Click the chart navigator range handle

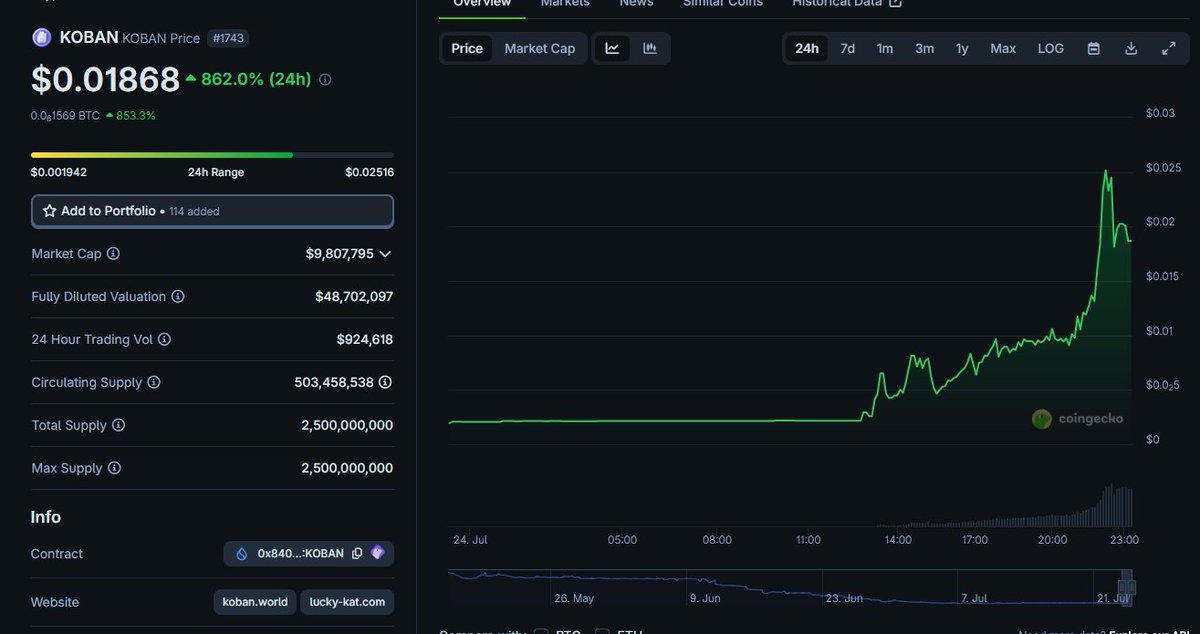[1126, 586]
